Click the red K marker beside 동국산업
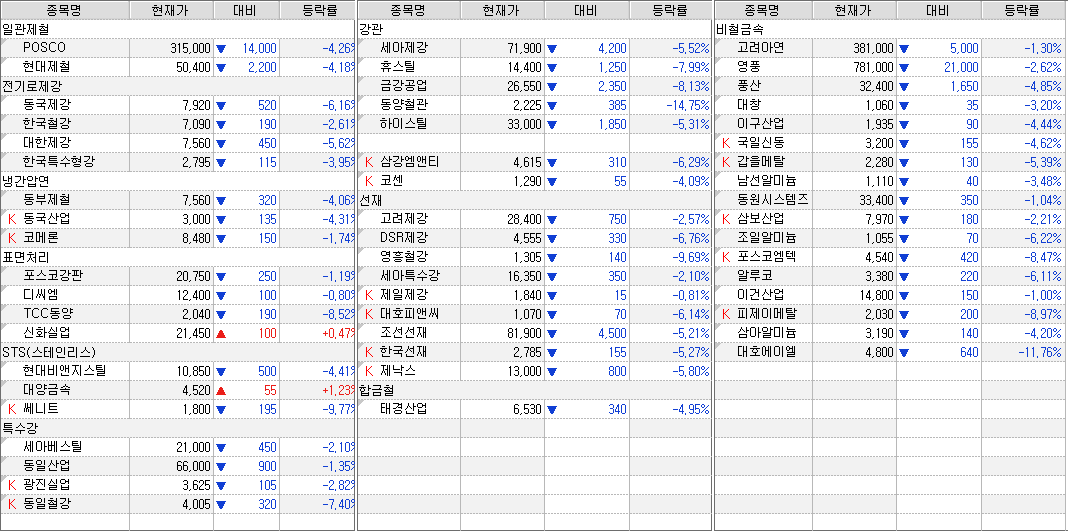 point(12,218)
